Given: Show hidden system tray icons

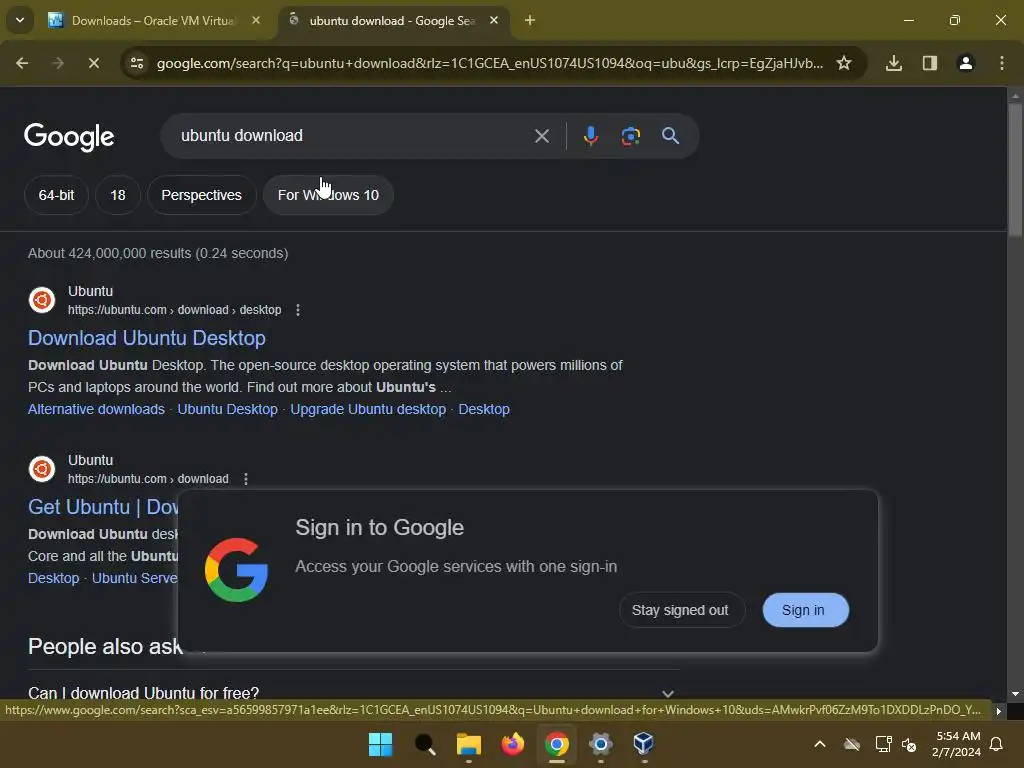Looking at the screenshot, I should click(820, 744).
